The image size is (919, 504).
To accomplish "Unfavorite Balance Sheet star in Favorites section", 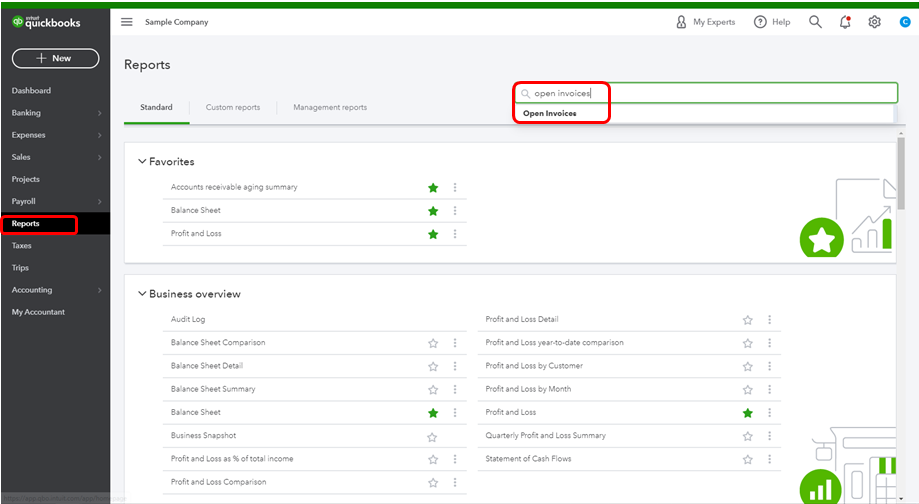I will click(433, 211).
